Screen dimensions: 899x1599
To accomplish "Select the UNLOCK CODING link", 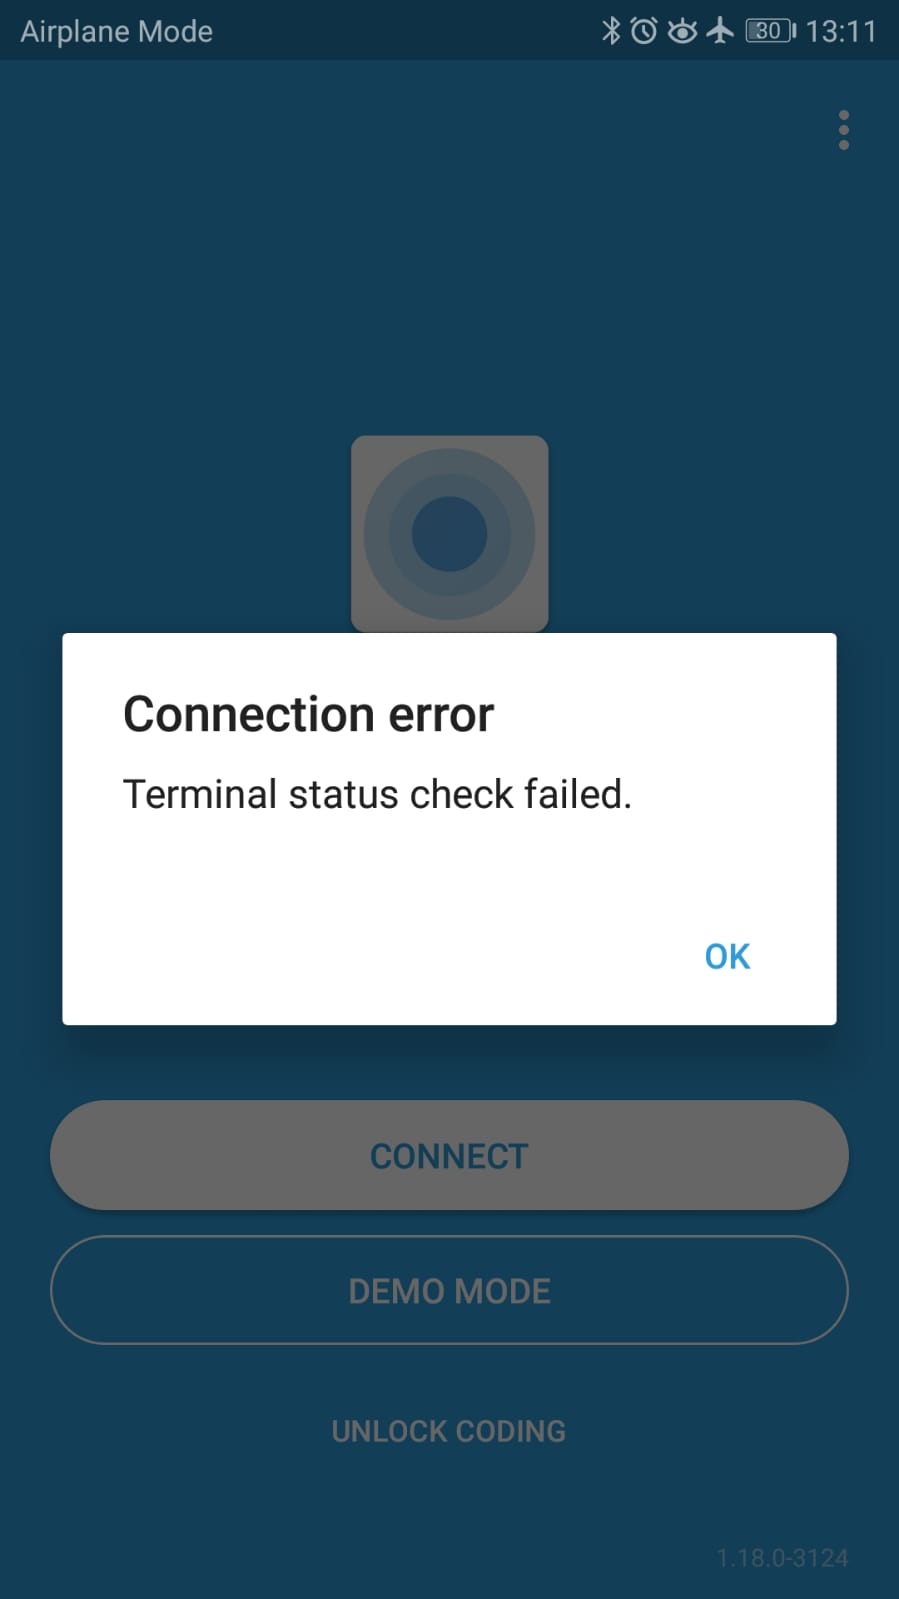I will (x=449, y=1431).
